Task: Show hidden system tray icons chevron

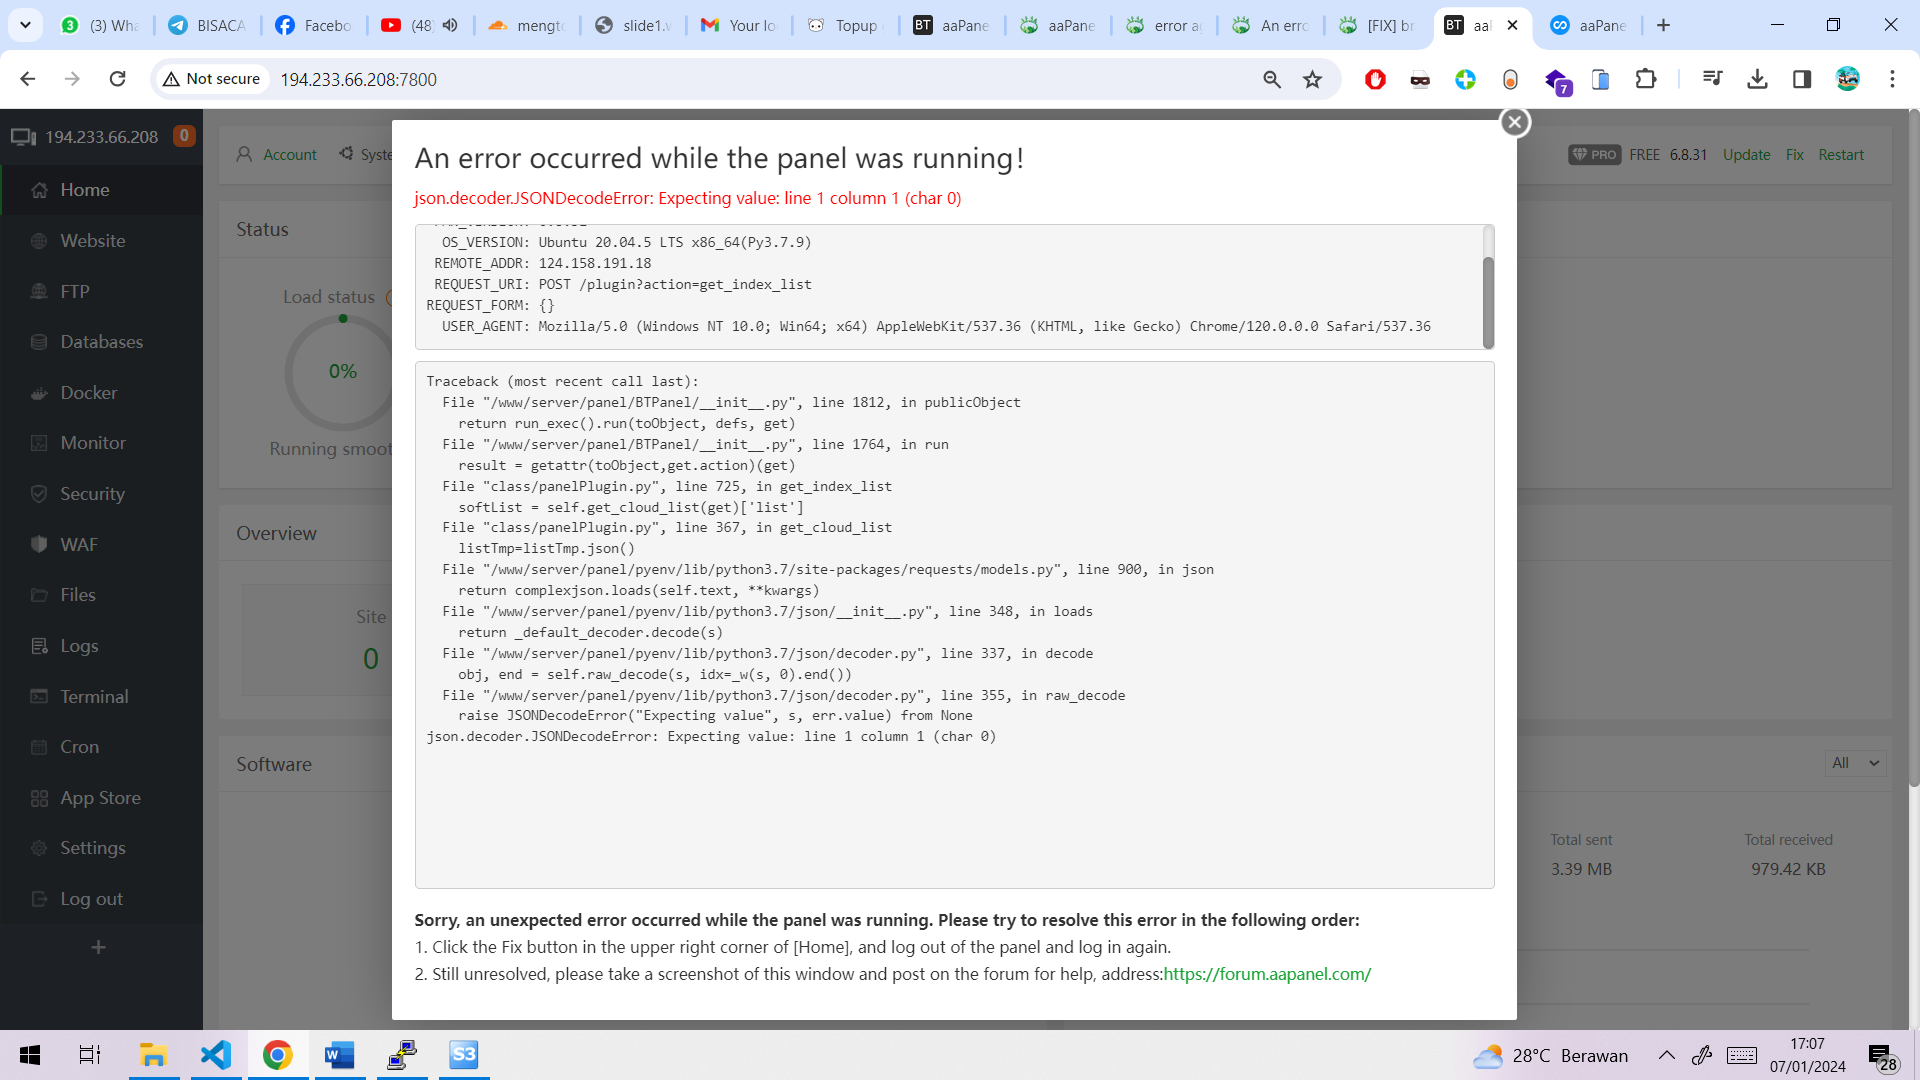Action: pyautogui.click(x=1666, y=1055)
